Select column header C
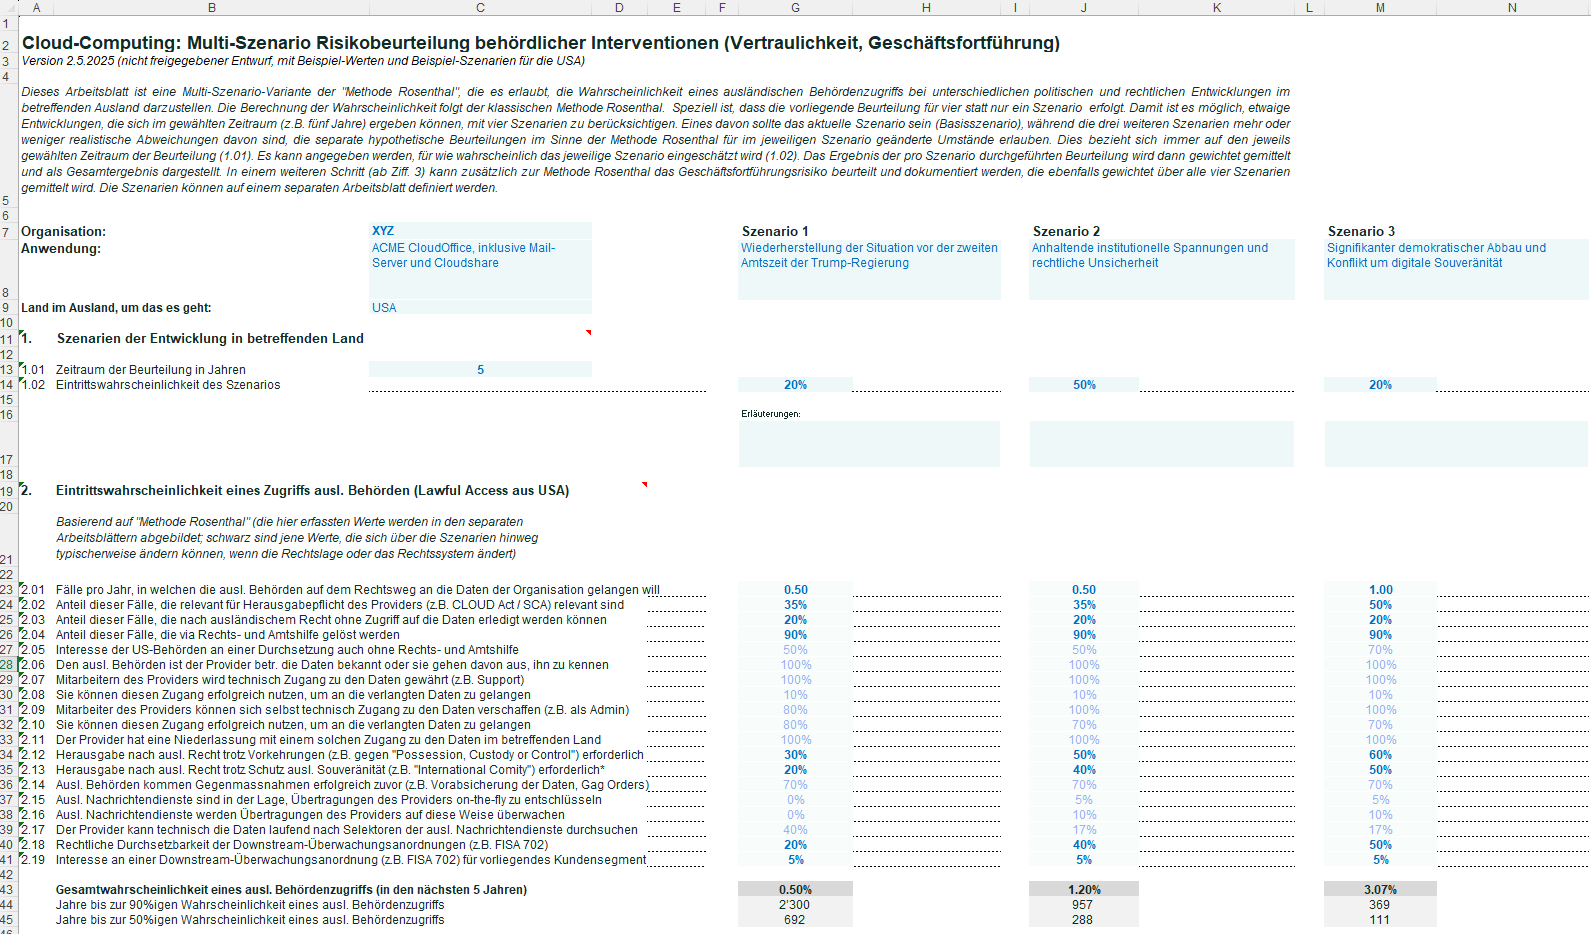 coord(480,7)
